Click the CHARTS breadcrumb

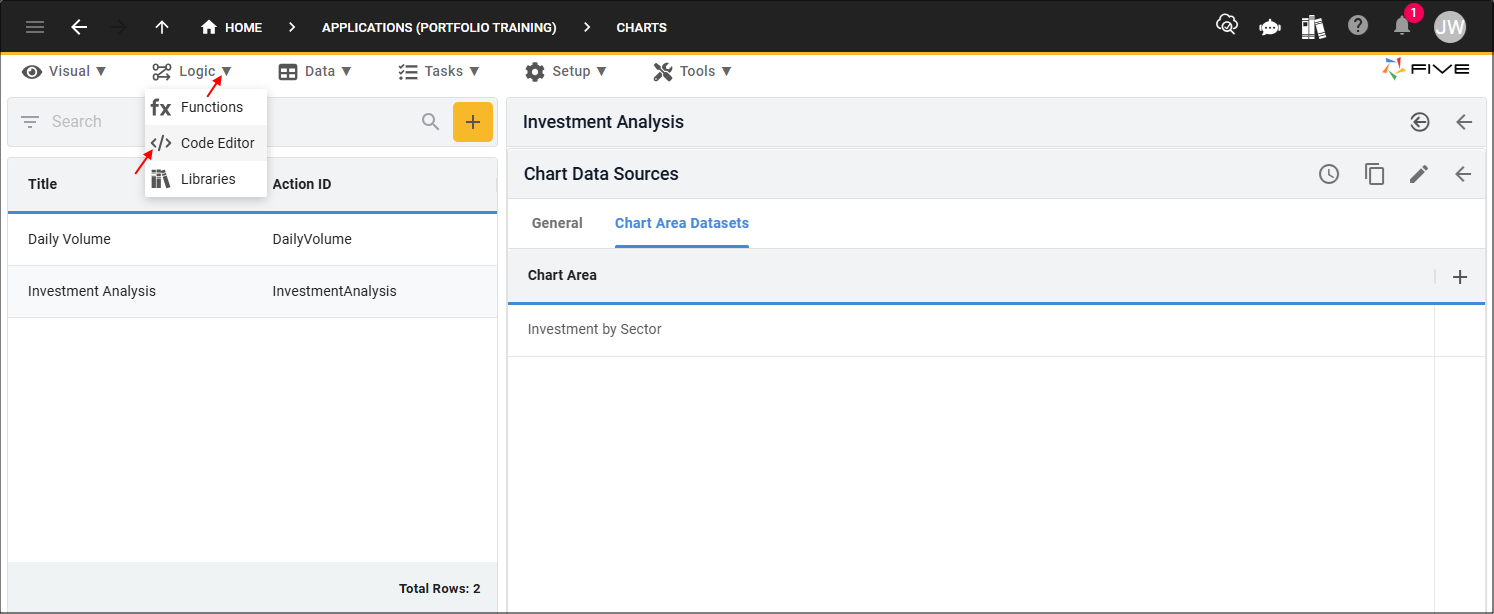pyautogui.click(x=641, y=27)
